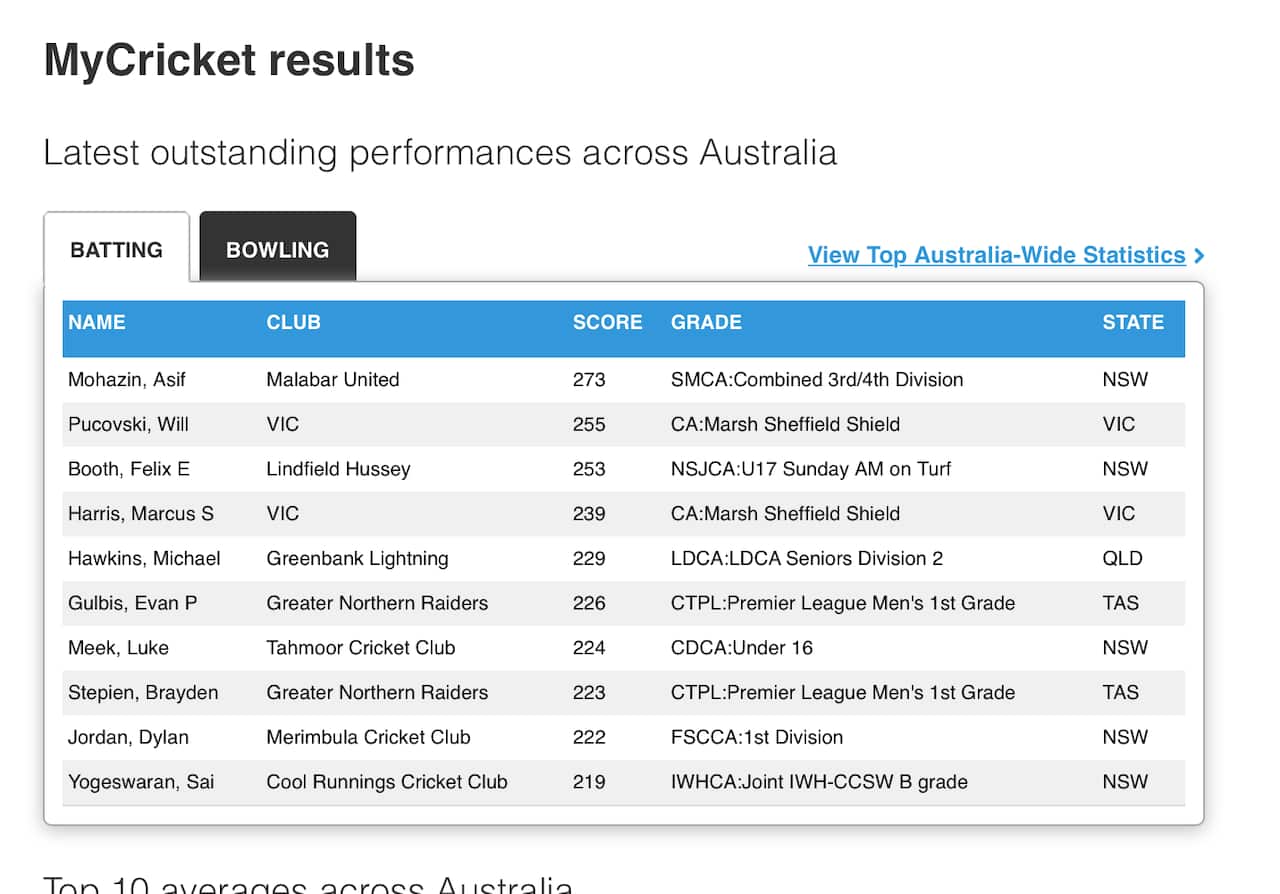This screenshot has width=1280, height=894.
Task: Click the CA:Marsh Sheffield Shield grade for Harris
Action: click(x=784, y=513)
